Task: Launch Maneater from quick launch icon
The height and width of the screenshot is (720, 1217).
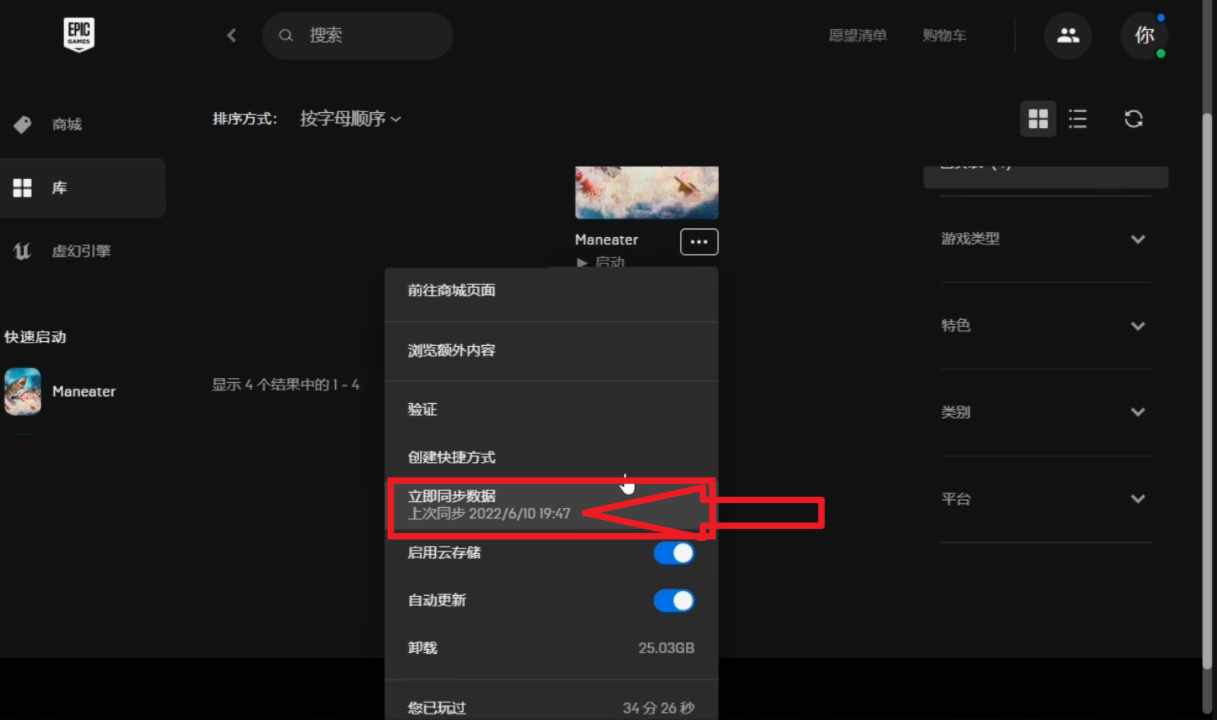Action: (x=22, y=391)
